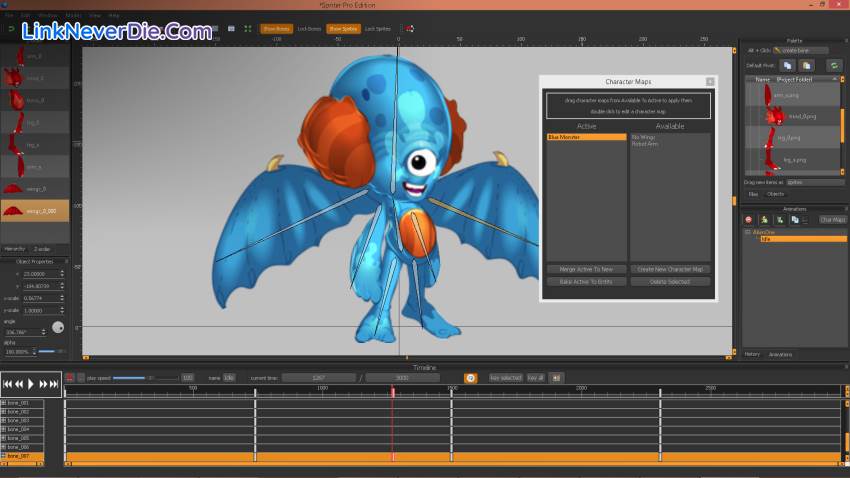The height and width of the screenshot is (478, 850).
Task: Toggle the Show Sprites button
Action: click(x=343, y=29)
